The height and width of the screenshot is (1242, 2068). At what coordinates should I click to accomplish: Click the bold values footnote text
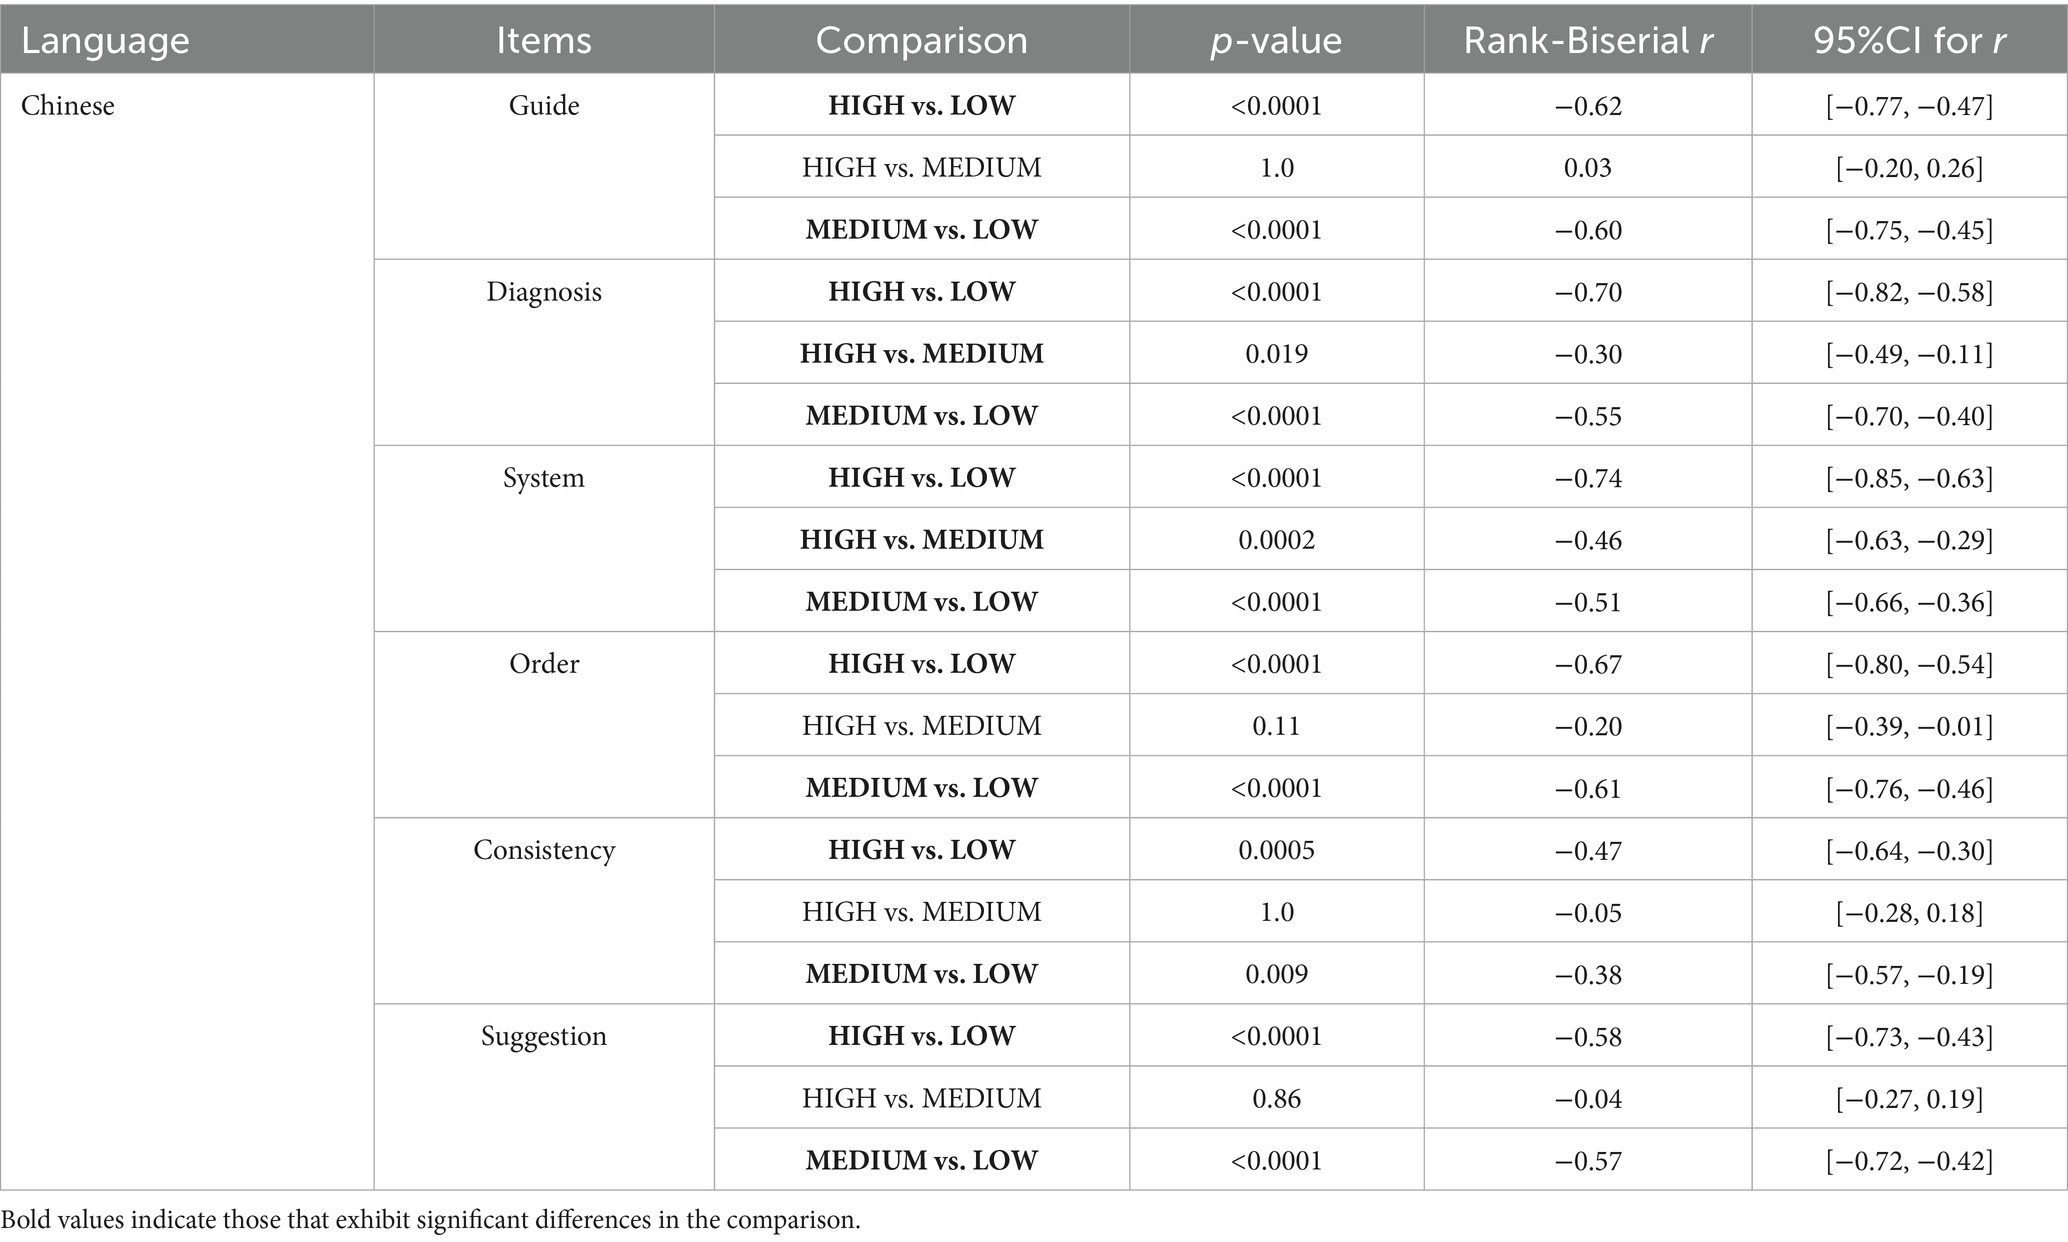click(x=430, y=1220)
